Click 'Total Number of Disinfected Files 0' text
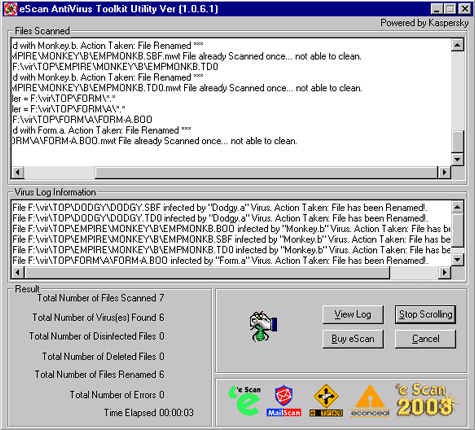This screenshot has height=430, width=475. click(x=97, y=336)
